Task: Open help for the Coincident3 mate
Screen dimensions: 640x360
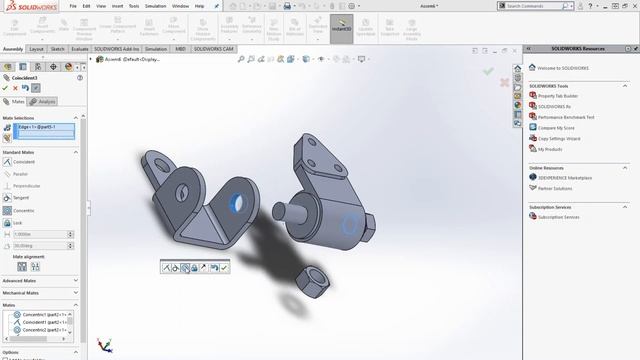Action: [x=80, y=78]
